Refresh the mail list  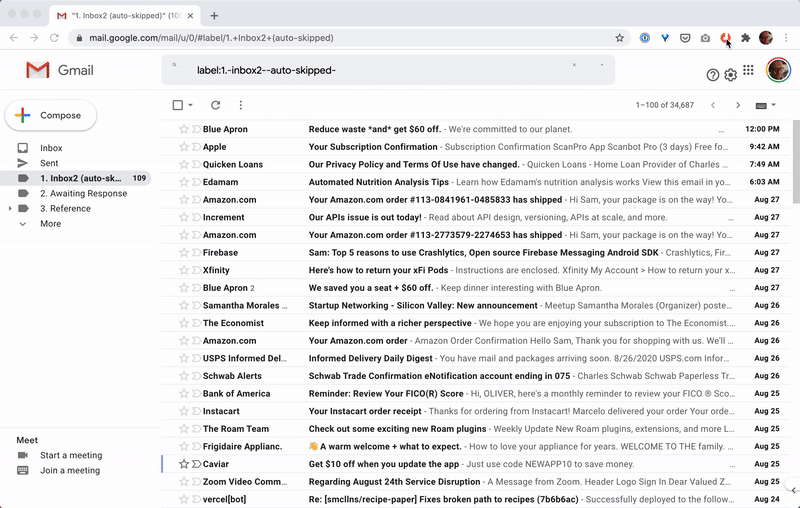(215, 105)
